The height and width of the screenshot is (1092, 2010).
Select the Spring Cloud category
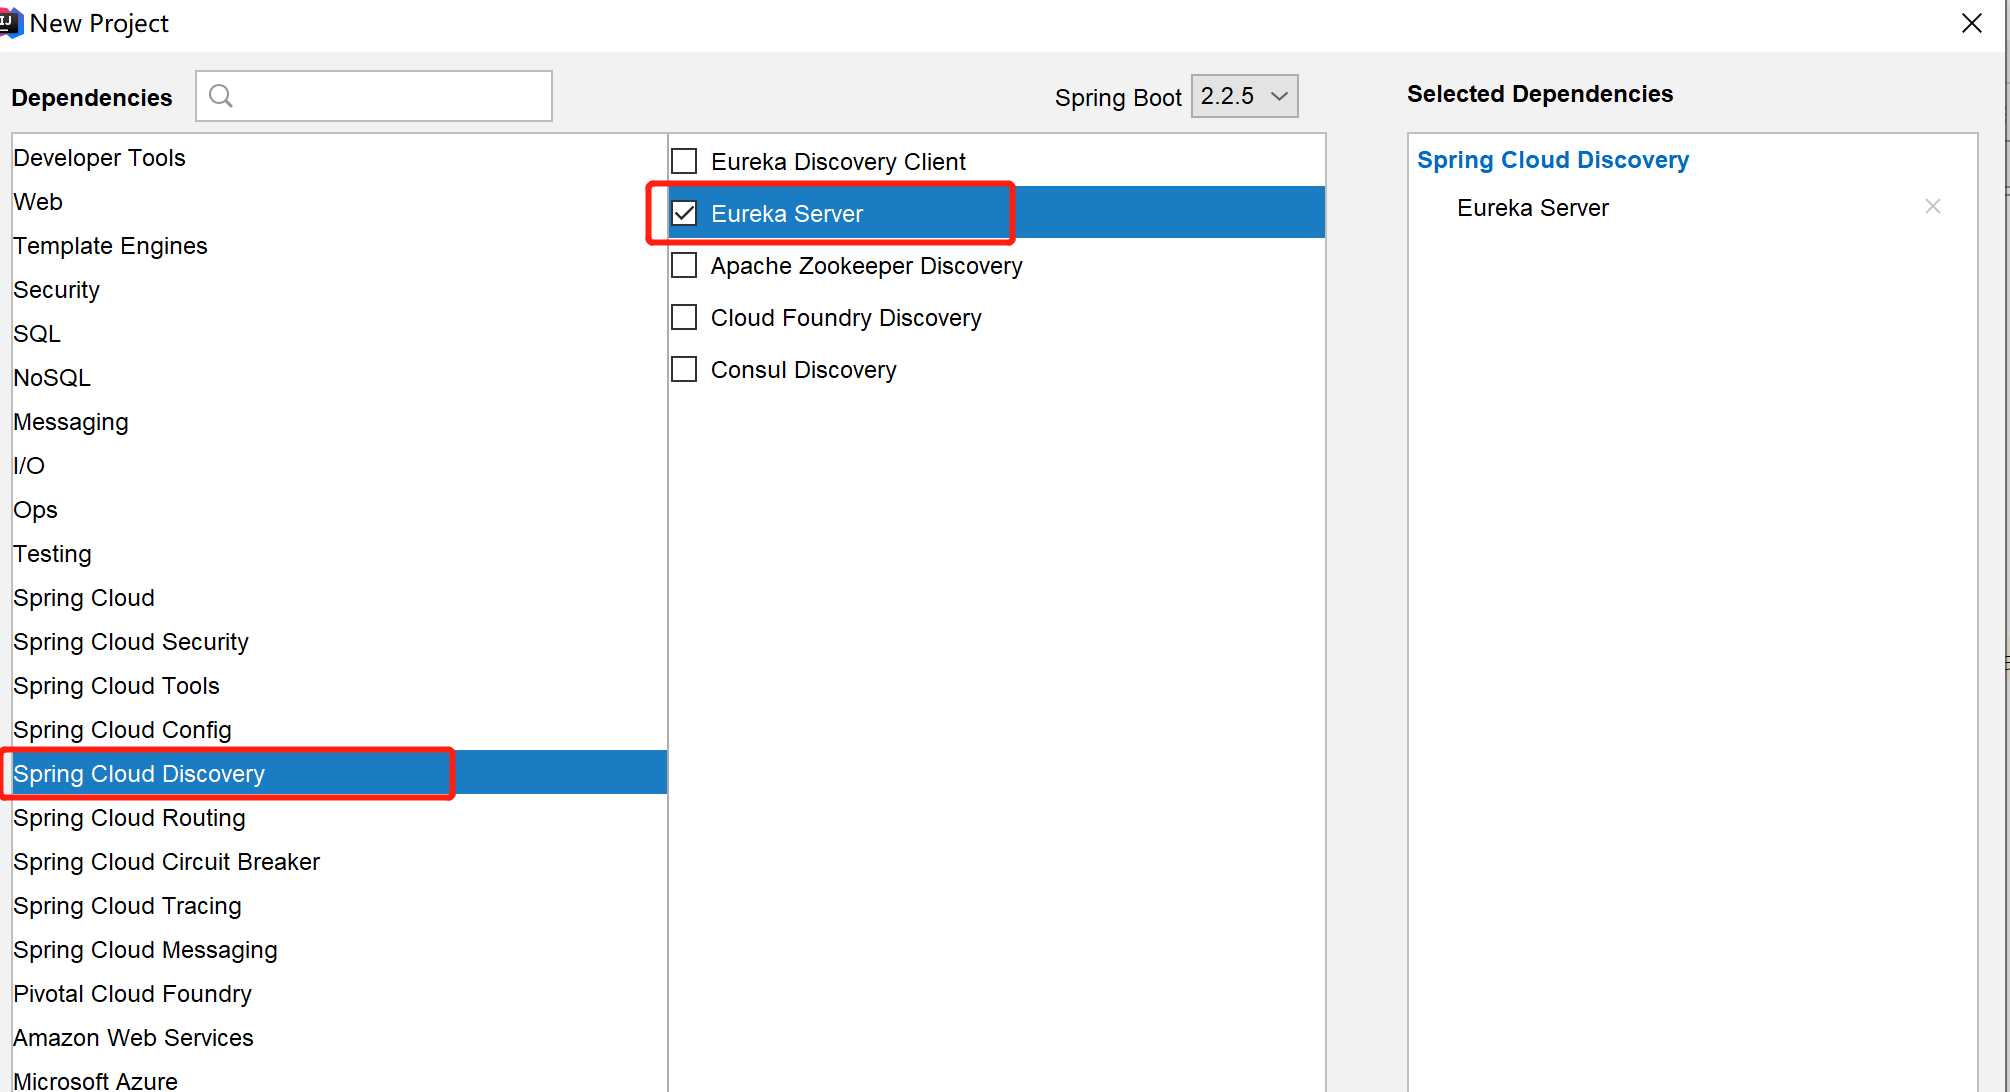click(339, 598)
